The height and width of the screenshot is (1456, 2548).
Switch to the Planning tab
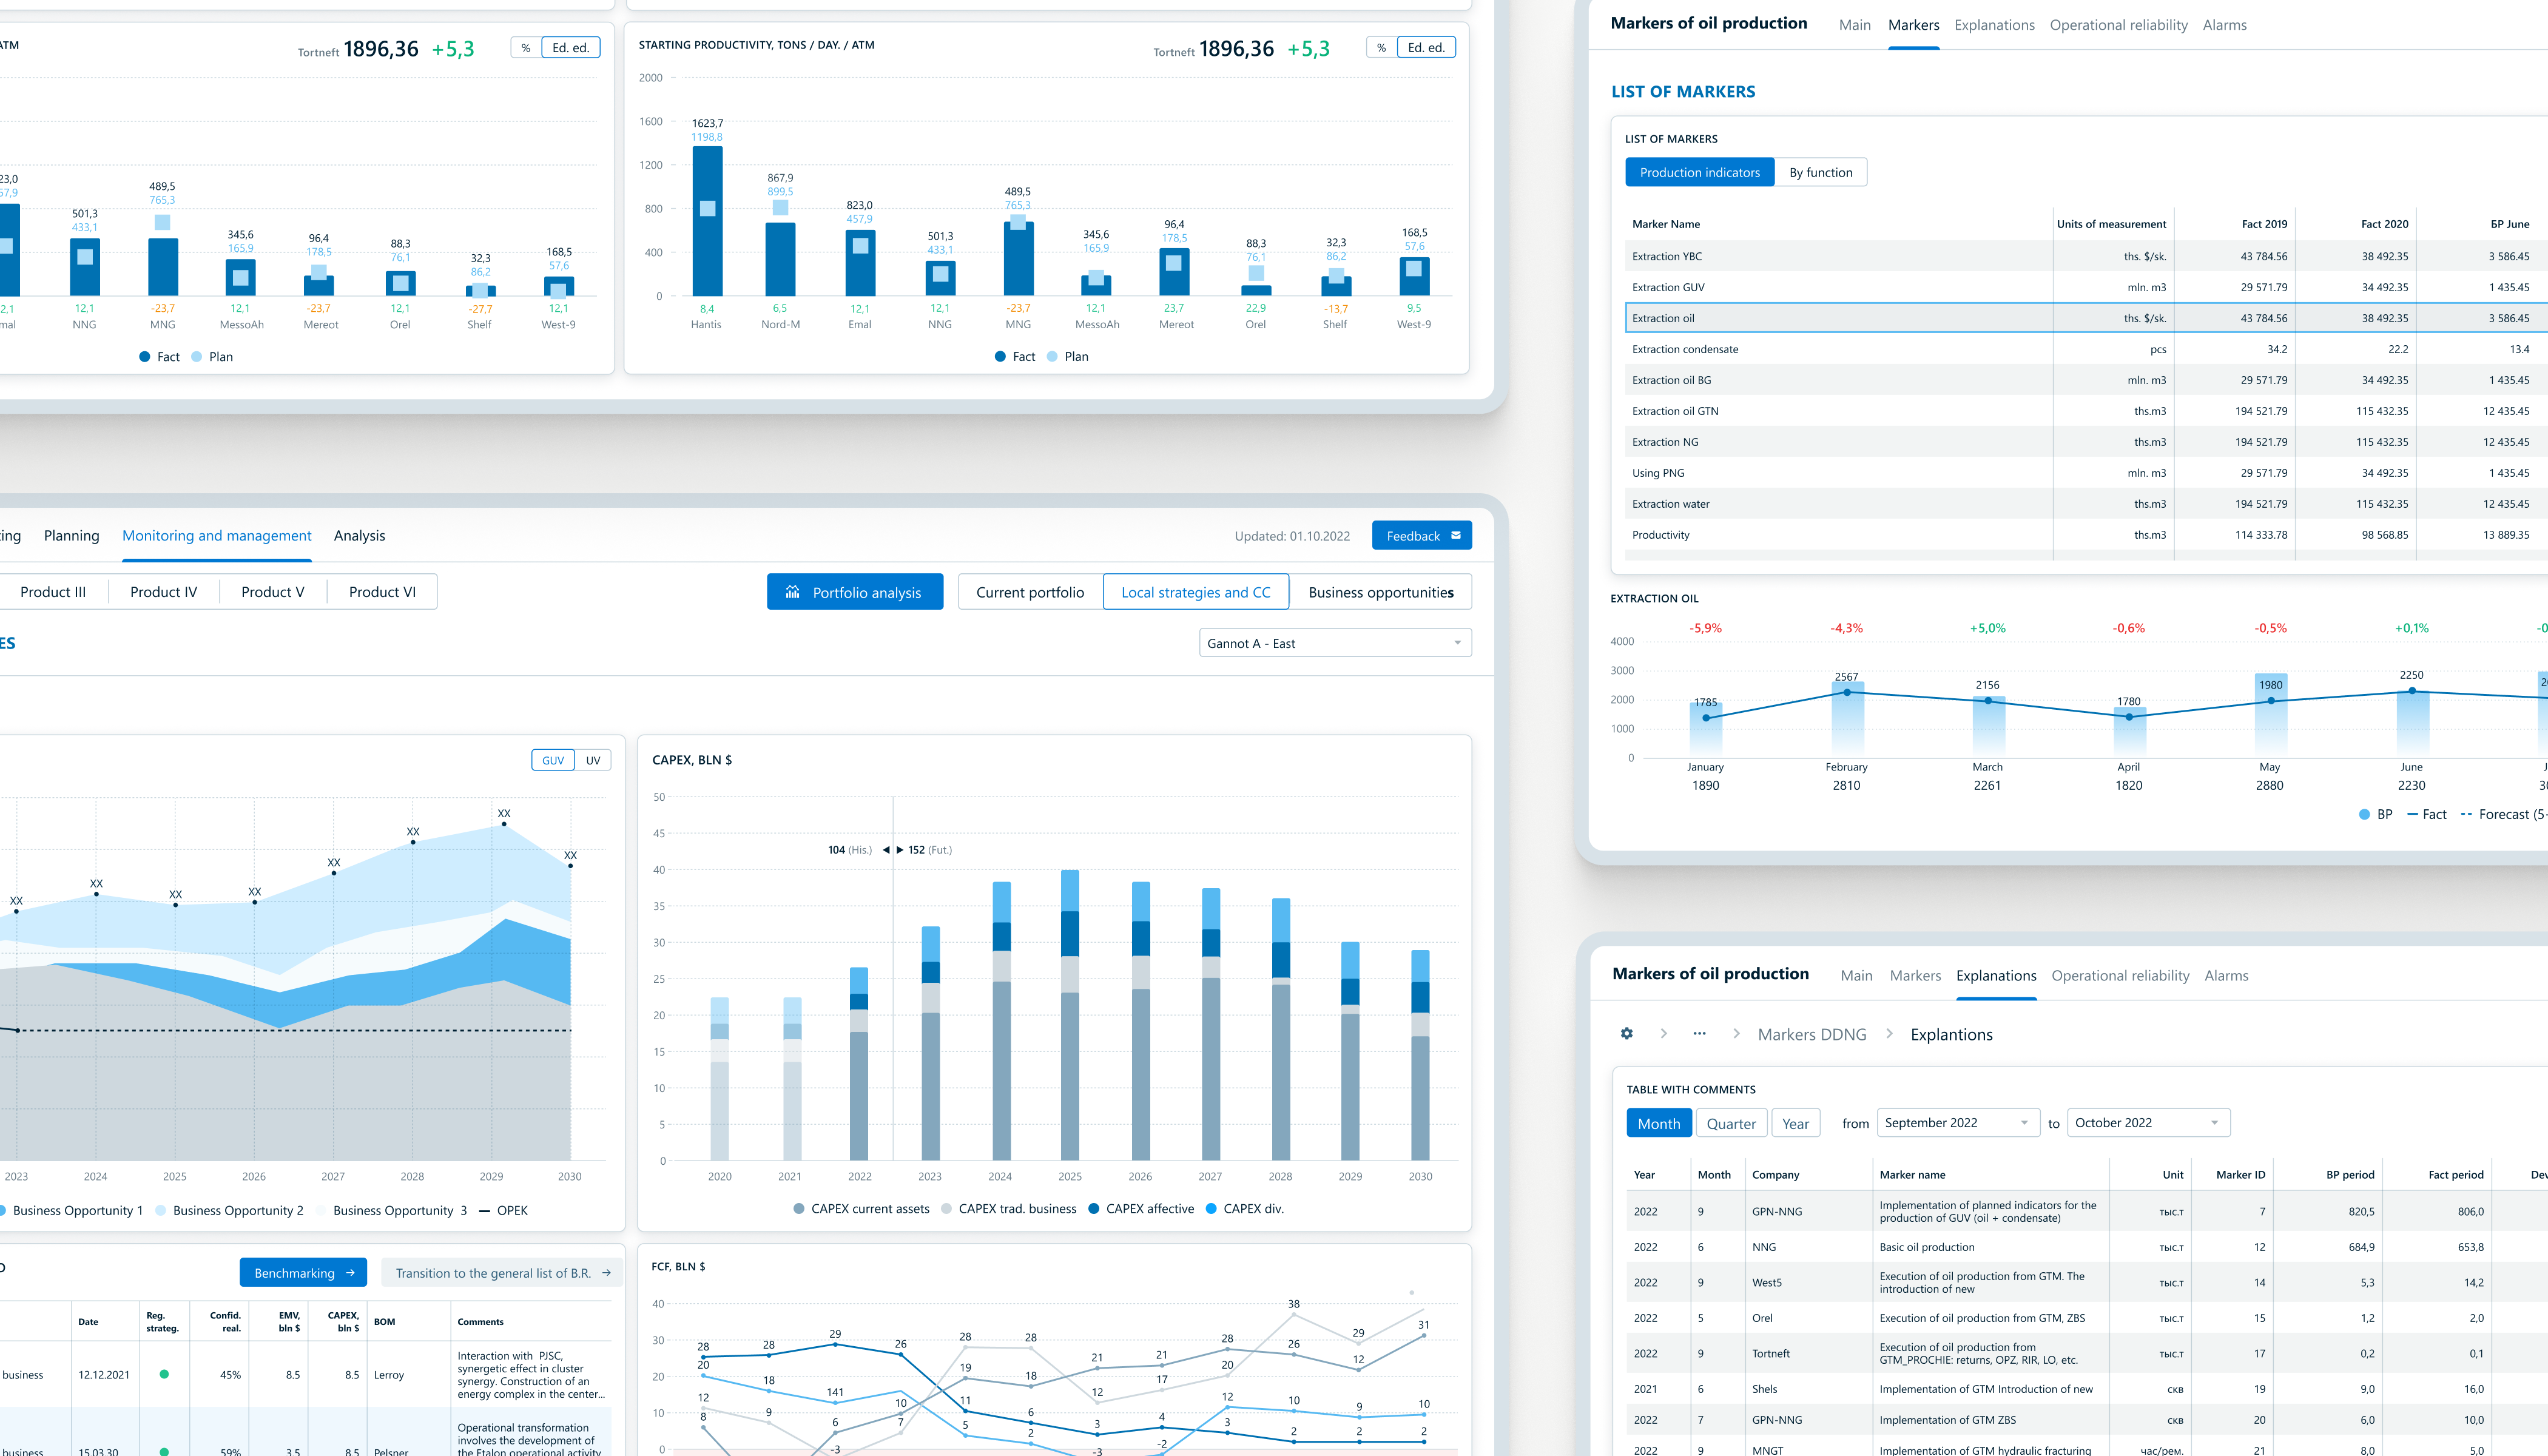pyautogui.click(x=72, y=535)
